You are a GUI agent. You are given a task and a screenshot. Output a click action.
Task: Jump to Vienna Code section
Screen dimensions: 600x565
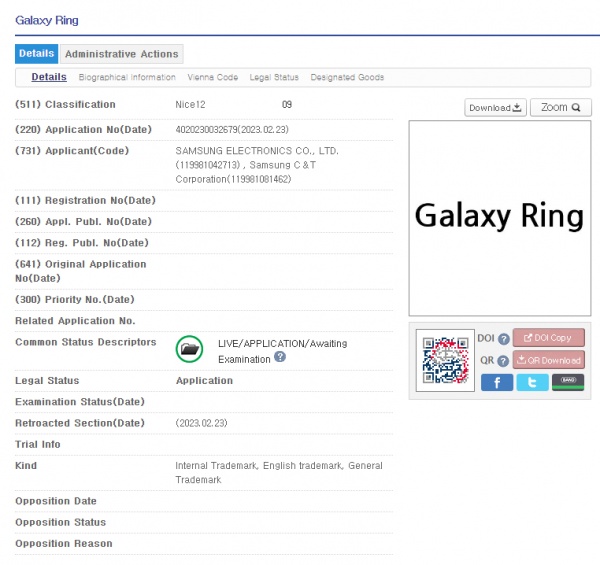tap(213, 77)
